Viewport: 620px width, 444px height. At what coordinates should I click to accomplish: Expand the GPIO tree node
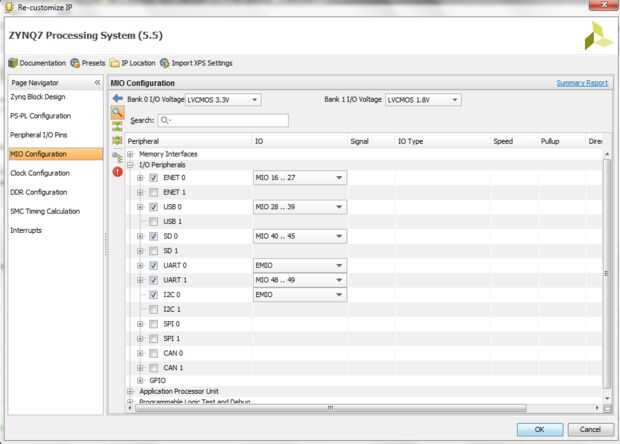click(140, 380)
